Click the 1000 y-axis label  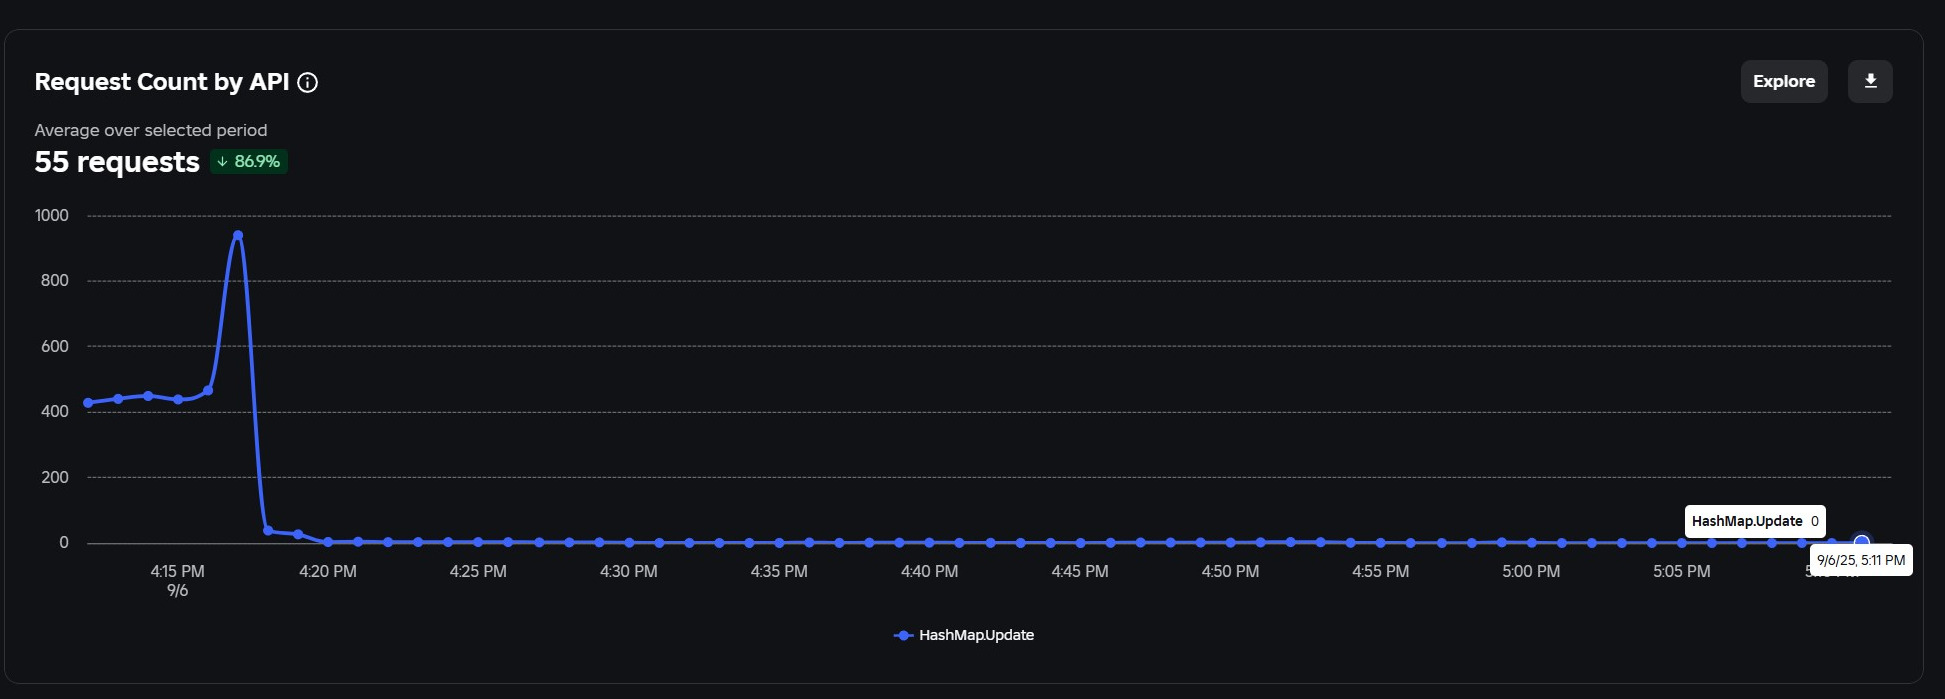pyautogui.click(x=52, y=215)
